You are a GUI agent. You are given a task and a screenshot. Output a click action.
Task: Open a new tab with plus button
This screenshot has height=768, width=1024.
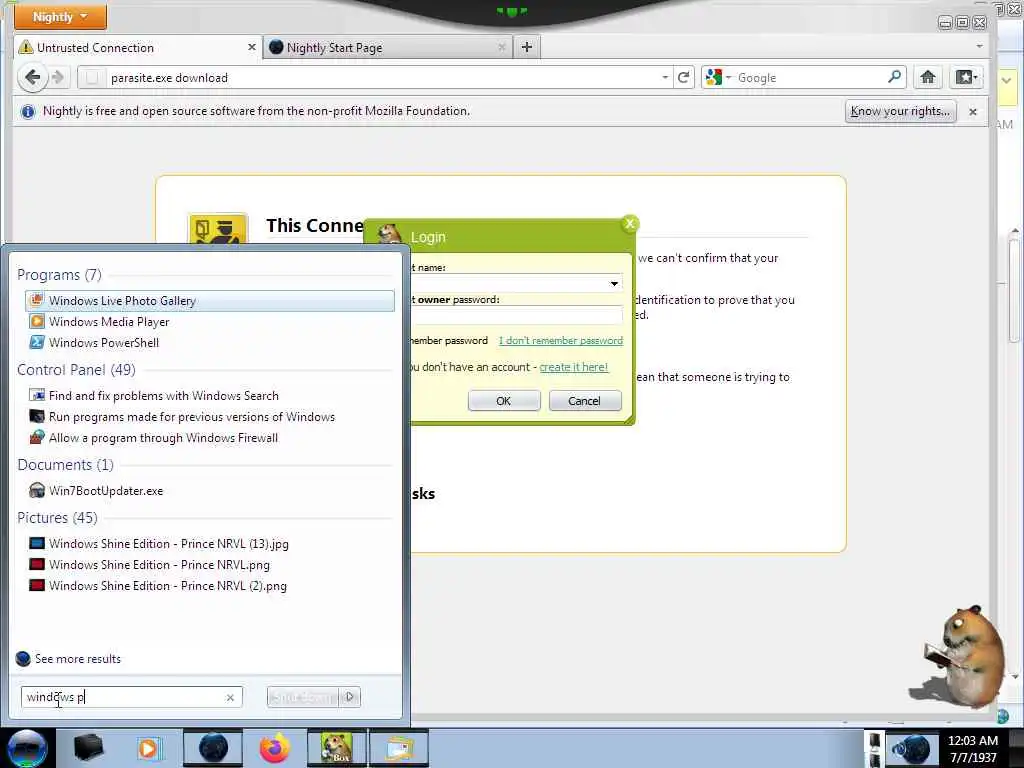click(526, 47)
